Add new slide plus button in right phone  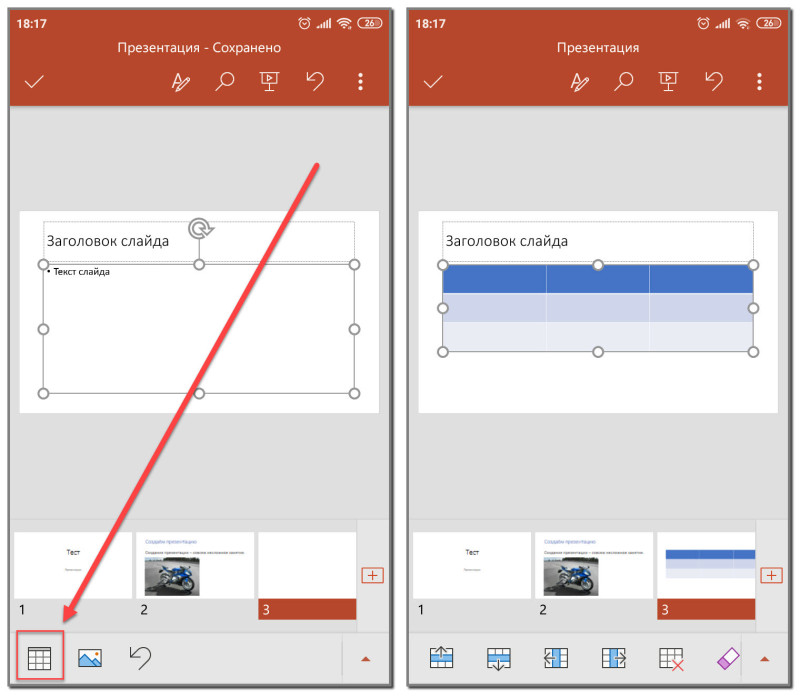pyautogui.click(x=771, y=575)
